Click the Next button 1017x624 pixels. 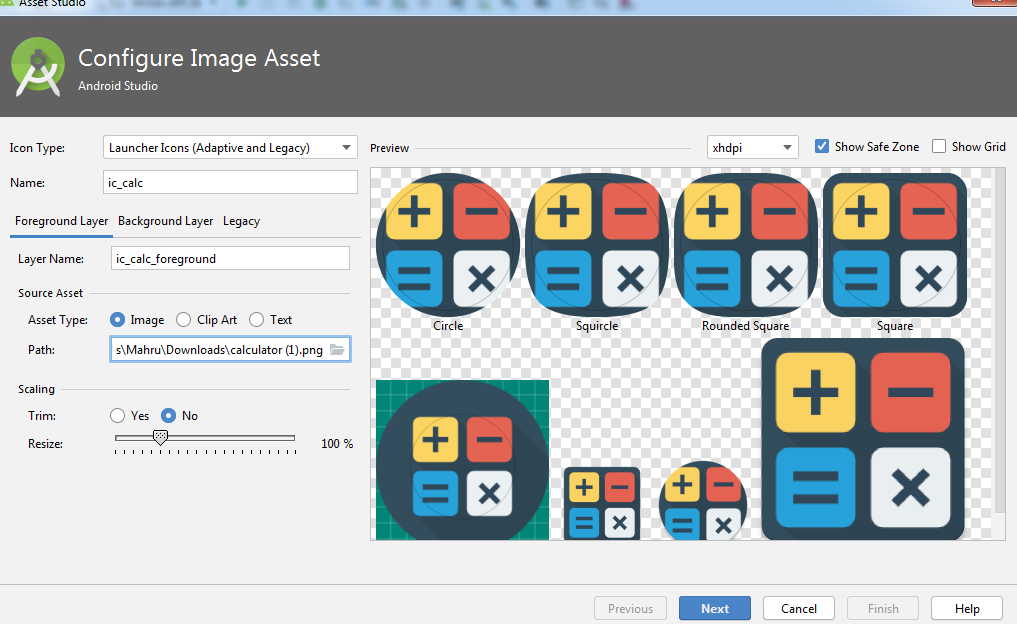[715, 608]
